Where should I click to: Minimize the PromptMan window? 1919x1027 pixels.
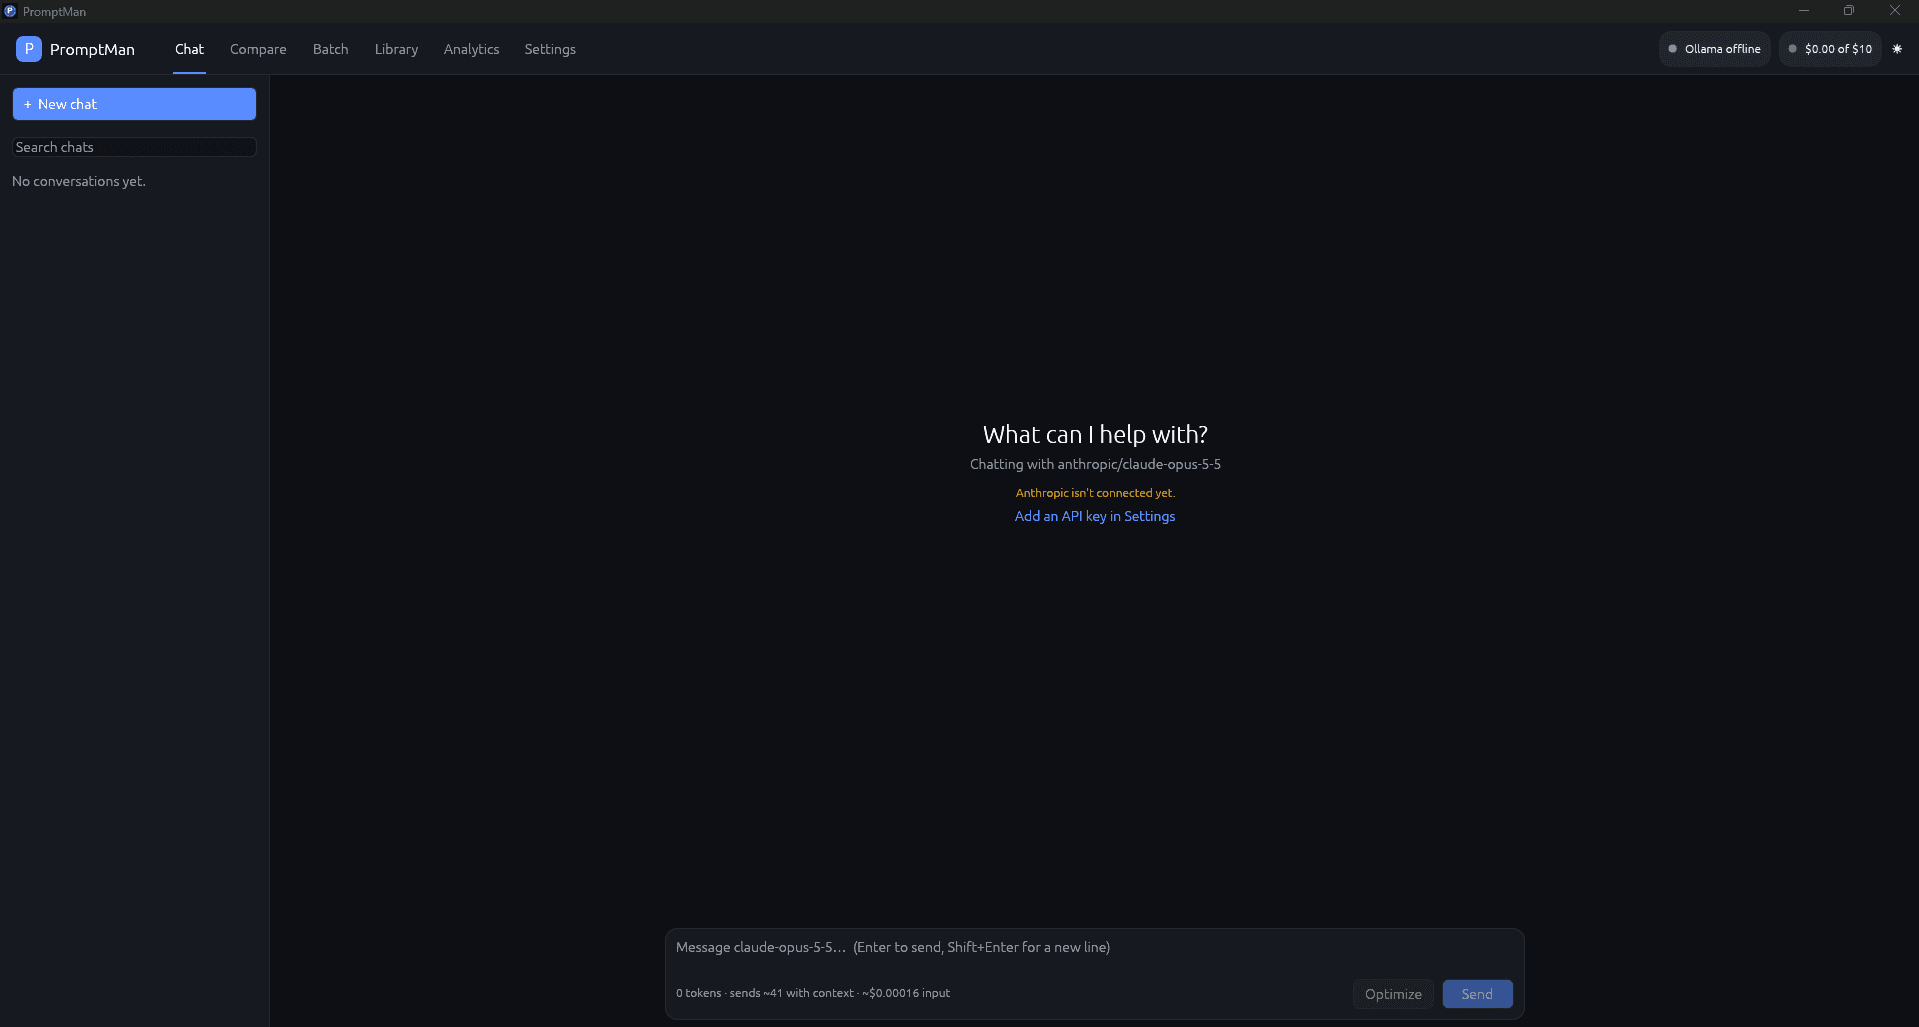point(1804,11)
